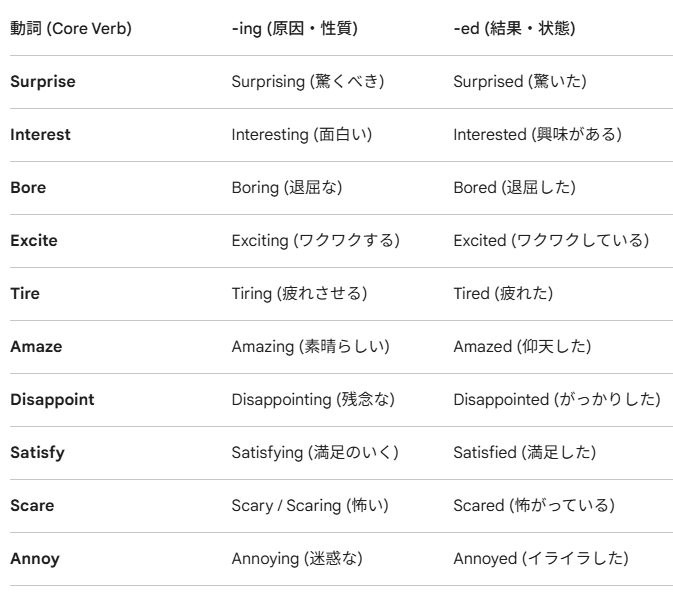Screen dimensions: 673x595
Task: Click the Bored (退屈した) cell
Action: click(514, 187)
